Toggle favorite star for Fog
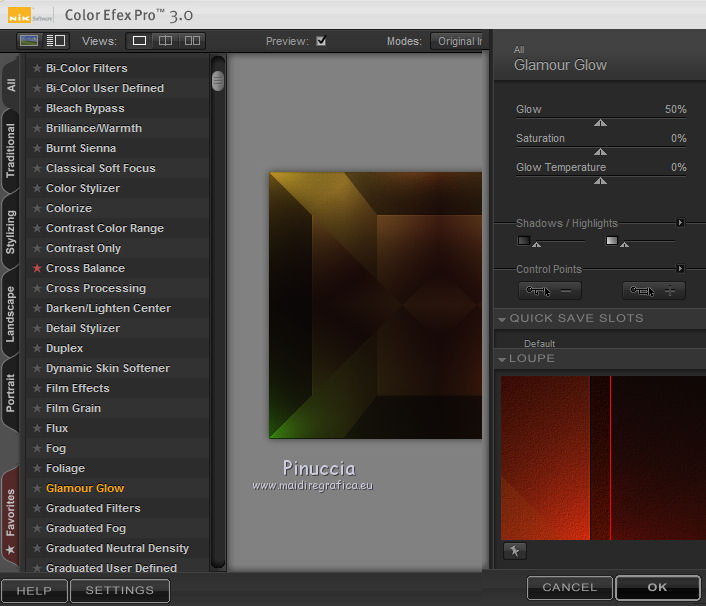The width and height of the screenshot is (706, 606). click(37, 448)
